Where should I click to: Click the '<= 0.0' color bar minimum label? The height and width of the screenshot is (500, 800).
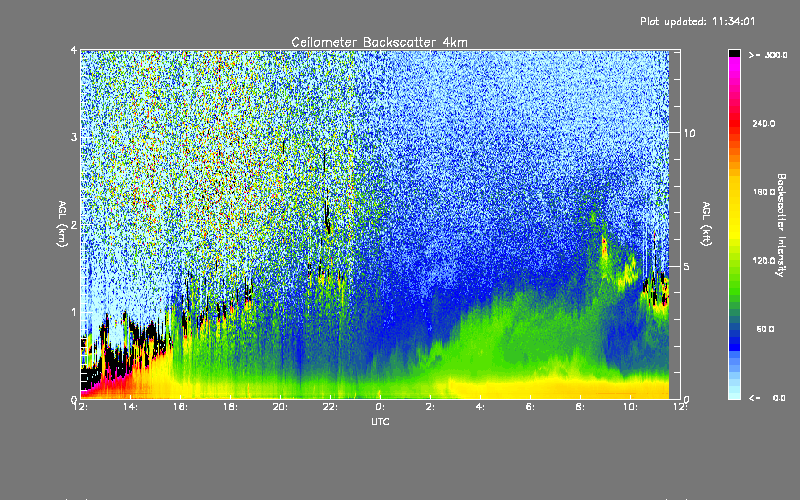767,398
